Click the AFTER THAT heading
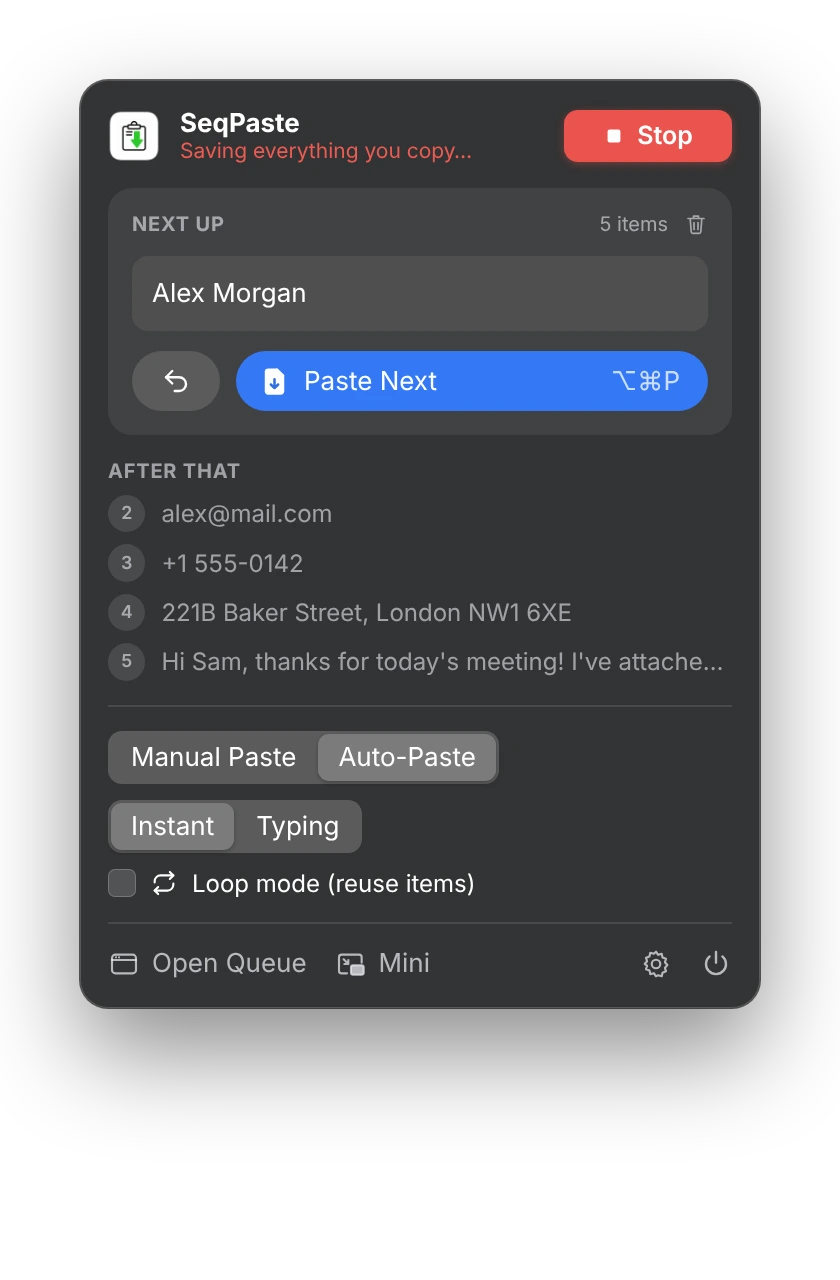 point(174,471)
